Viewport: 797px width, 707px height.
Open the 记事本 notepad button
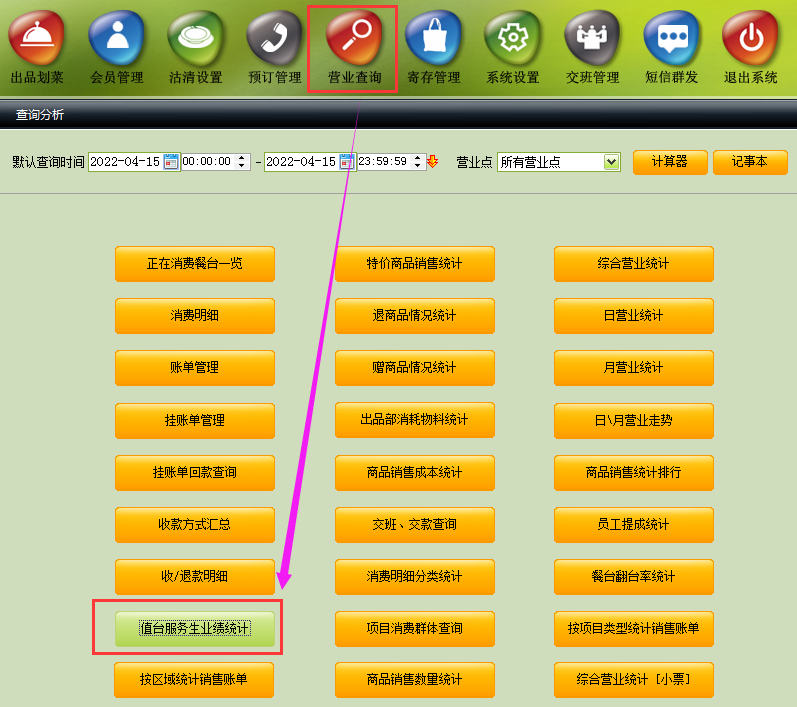[750, 162]
